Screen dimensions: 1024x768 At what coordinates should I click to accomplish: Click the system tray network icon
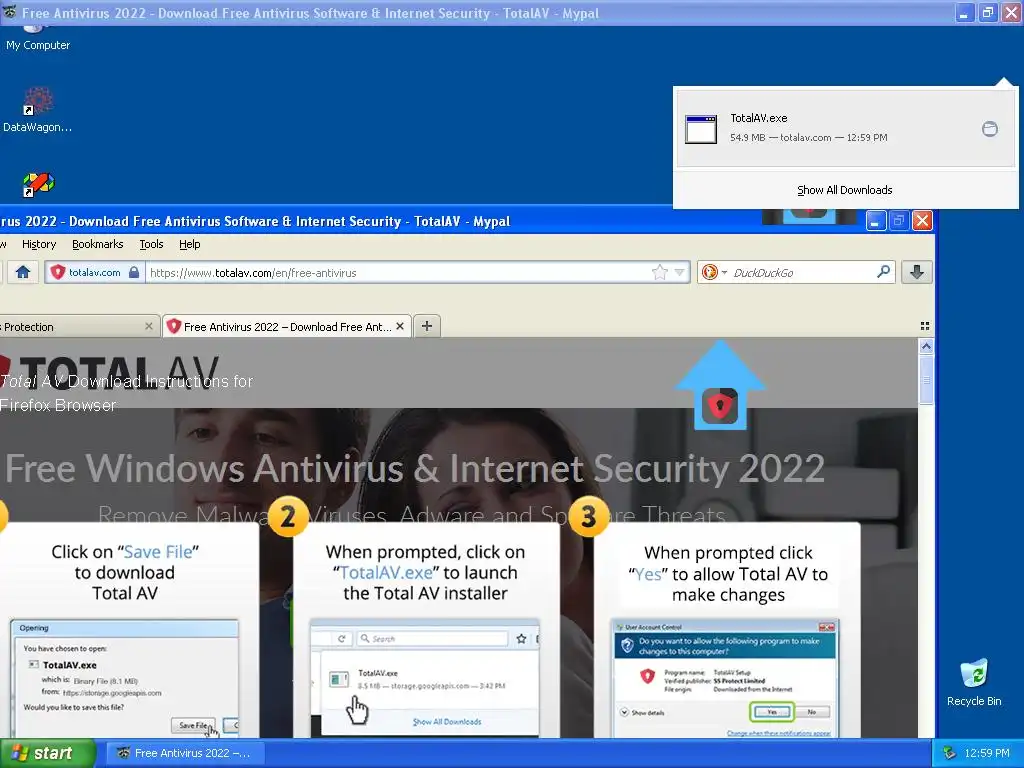[x=950, y=753]
